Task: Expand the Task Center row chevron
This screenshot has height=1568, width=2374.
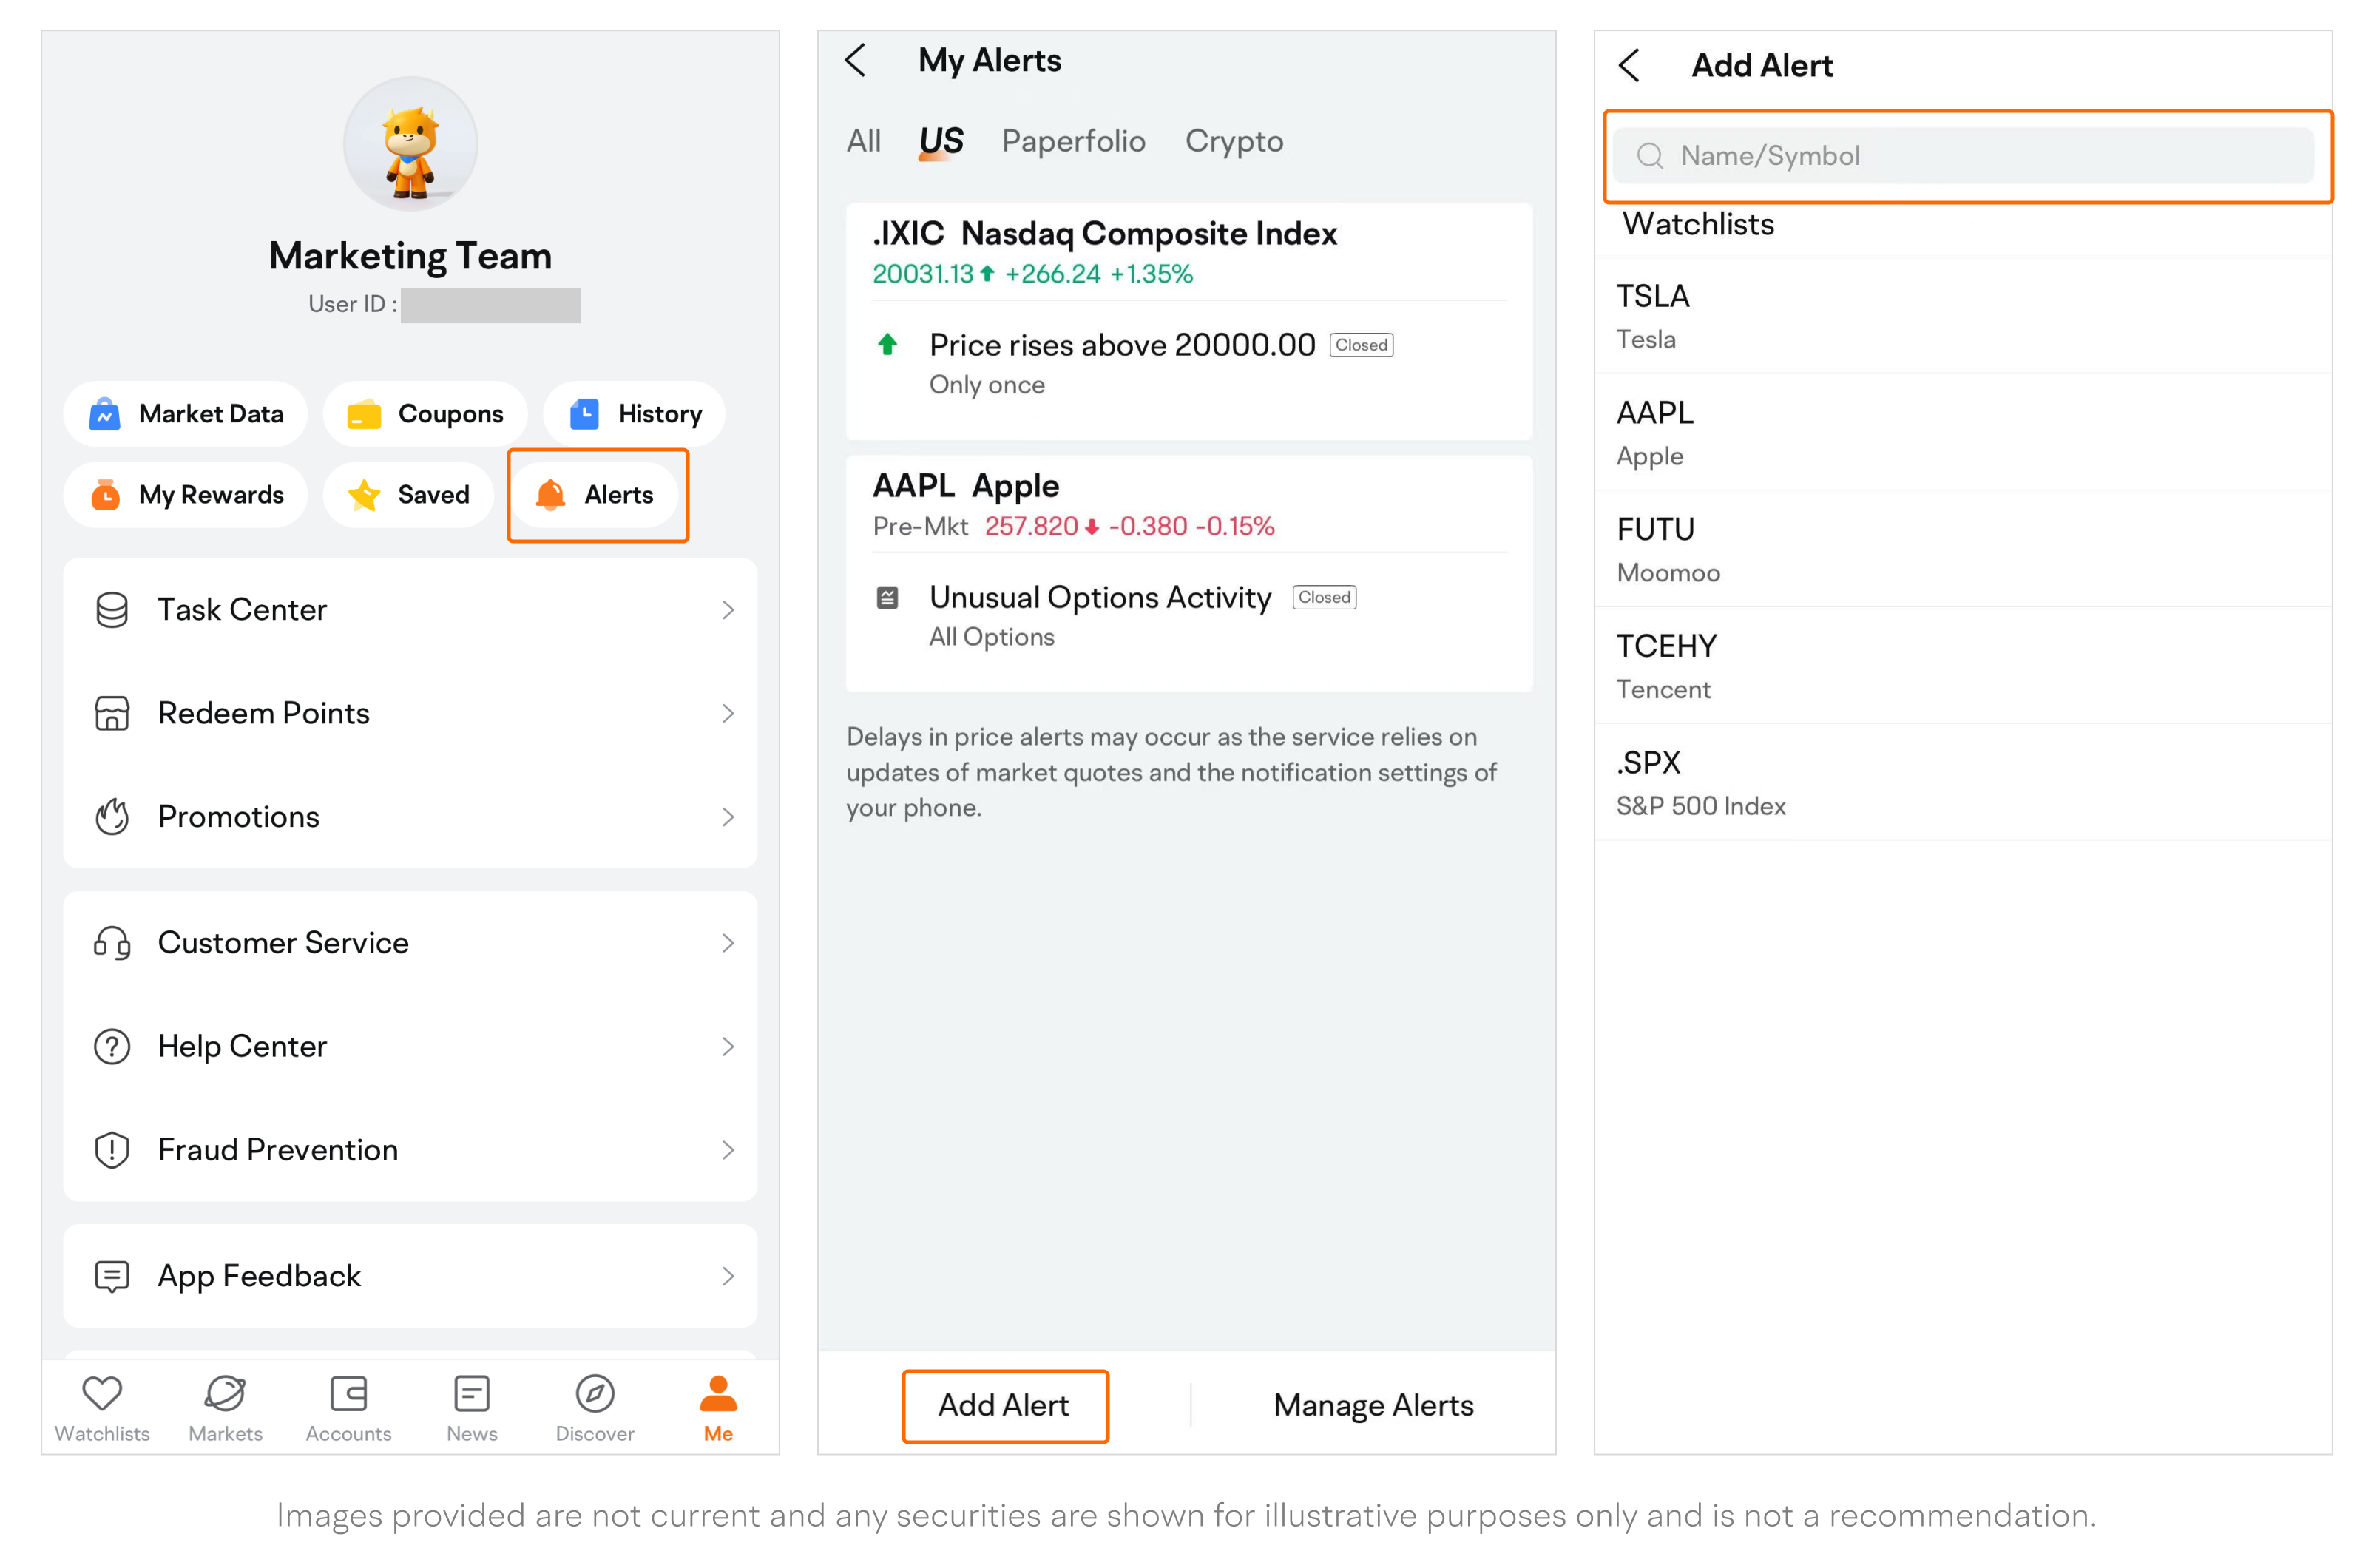Action: pyautogui.click(x=728, y=610)
